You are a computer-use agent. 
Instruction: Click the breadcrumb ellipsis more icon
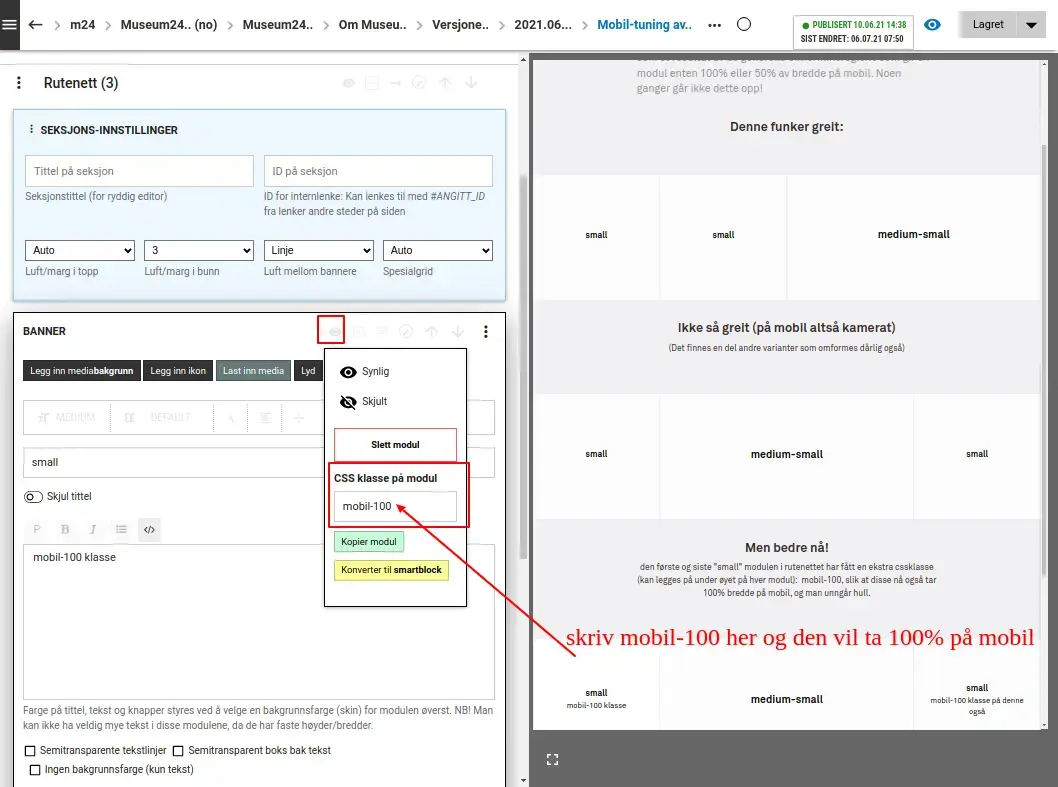[714, 24]
